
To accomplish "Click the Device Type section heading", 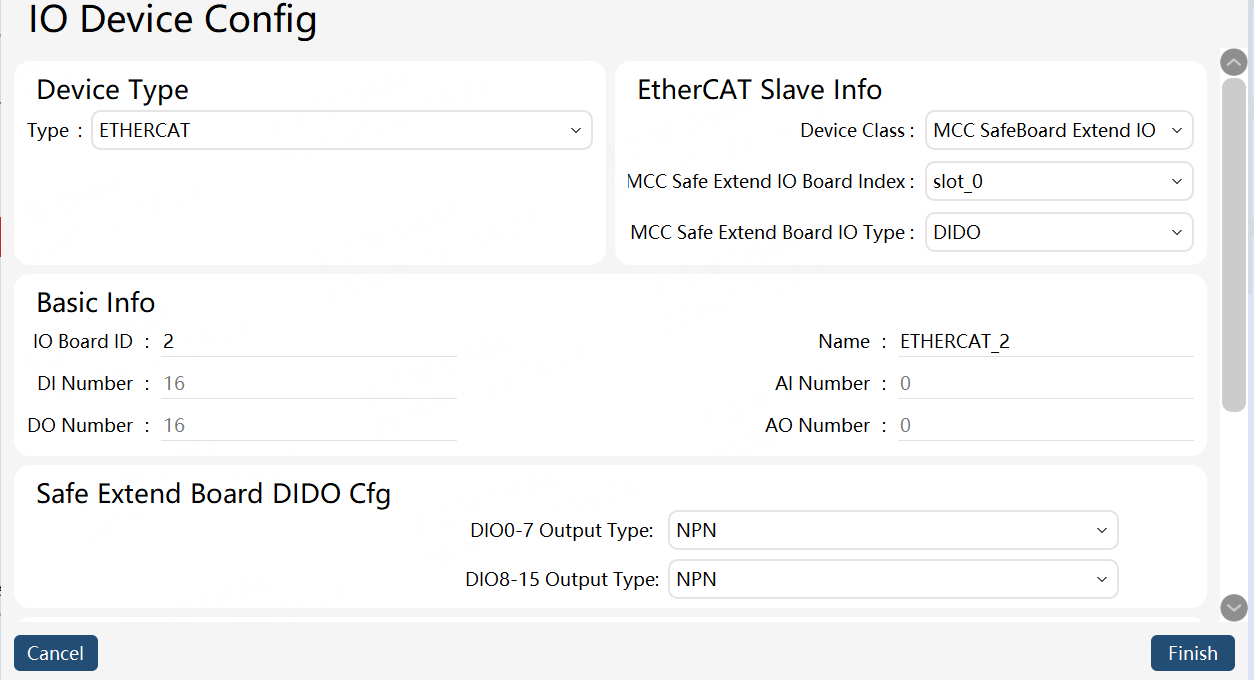I will tap(113, 90).
